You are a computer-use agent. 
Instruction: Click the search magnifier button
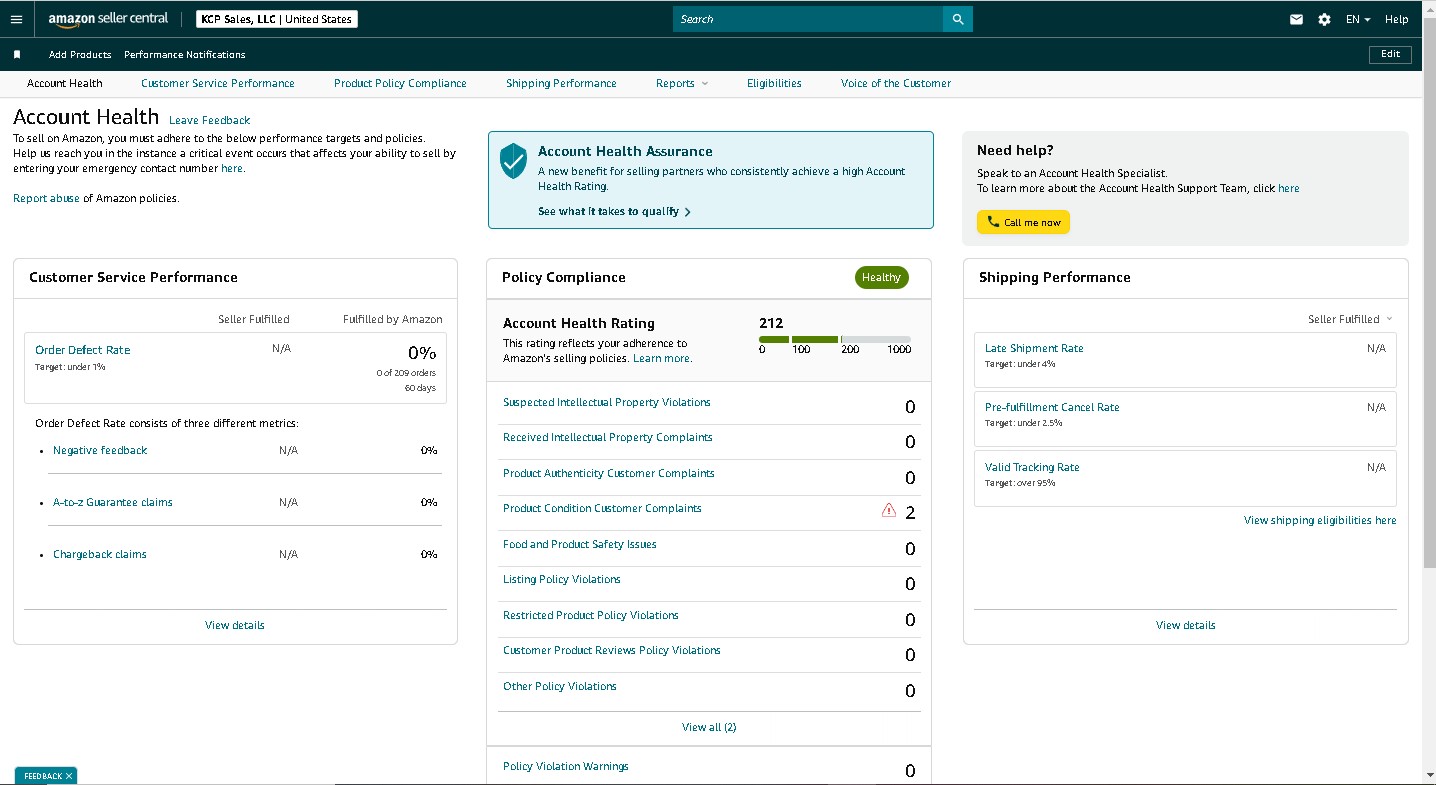[958, 19]
